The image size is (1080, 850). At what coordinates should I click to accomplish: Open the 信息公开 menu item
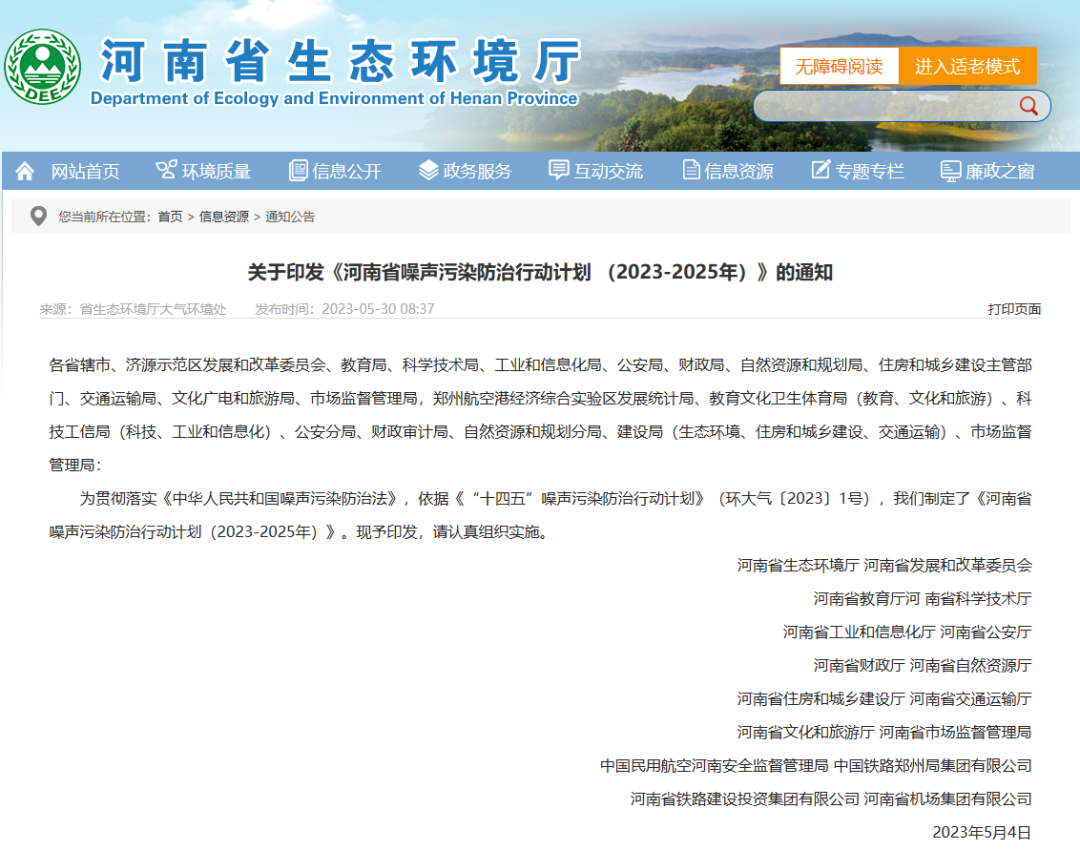[346, 171]
